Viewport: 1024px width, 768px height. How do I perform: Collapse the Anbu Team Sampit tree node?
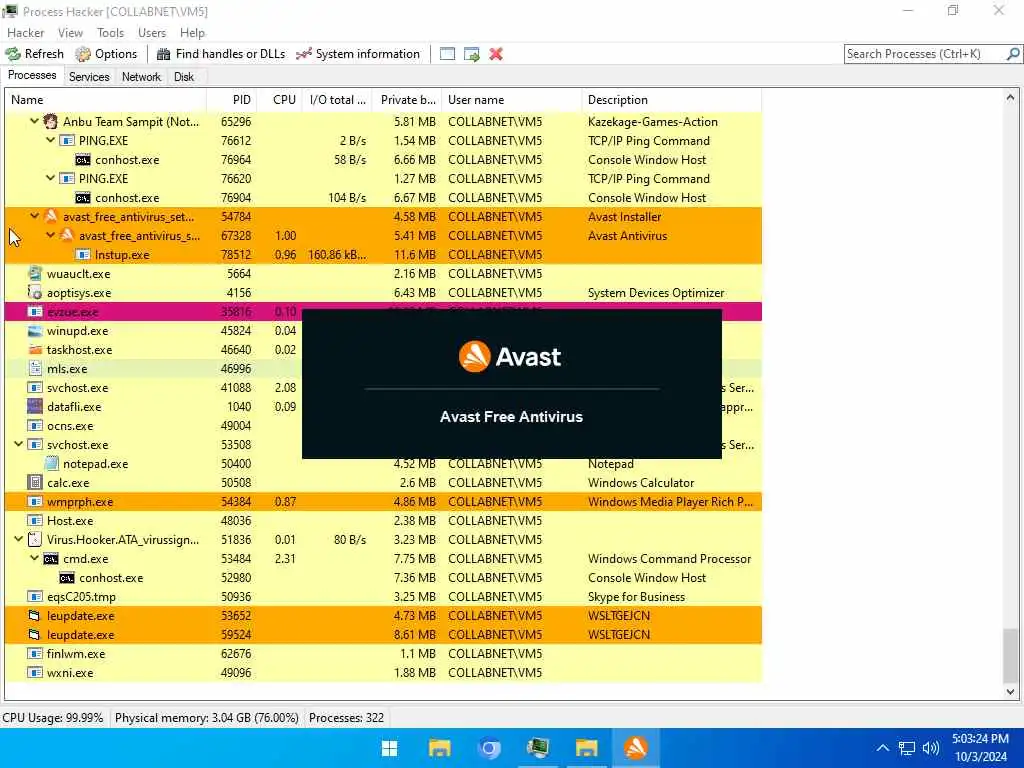pos(35,121)
